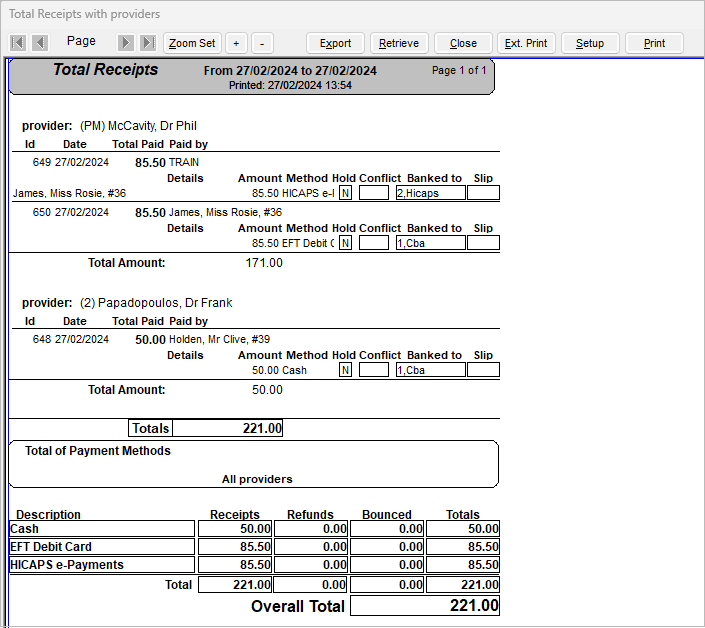The width and height of the screenshot is (705, 628).
Task: Export the Total Receipts report
Action: 335,43
